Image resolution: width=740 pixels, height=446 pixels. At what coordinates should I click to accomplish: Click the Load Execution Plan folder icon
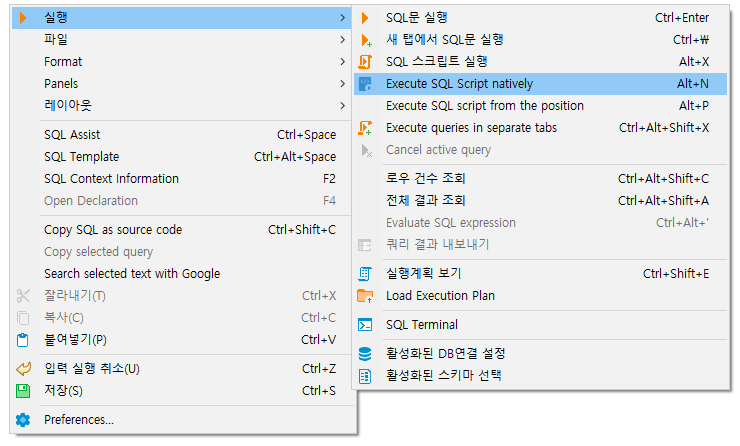(x=365, y=296)
